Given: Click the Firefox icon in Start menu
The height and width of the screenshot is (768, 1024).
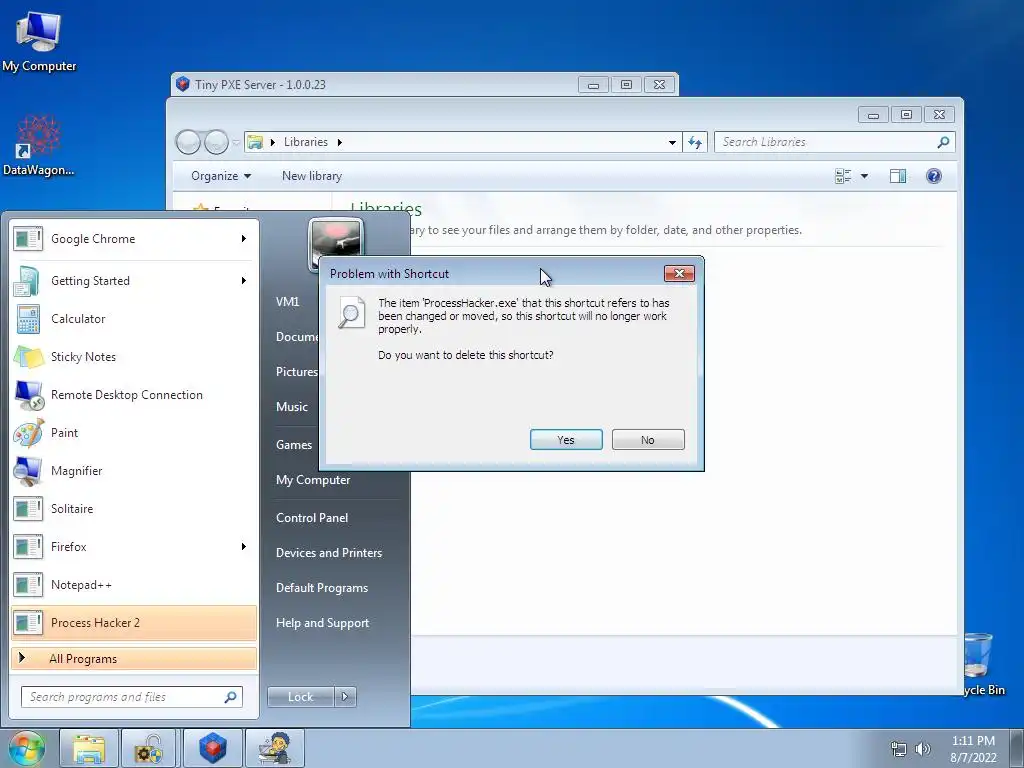Looking at the screenshot, I should click(28, 547).
